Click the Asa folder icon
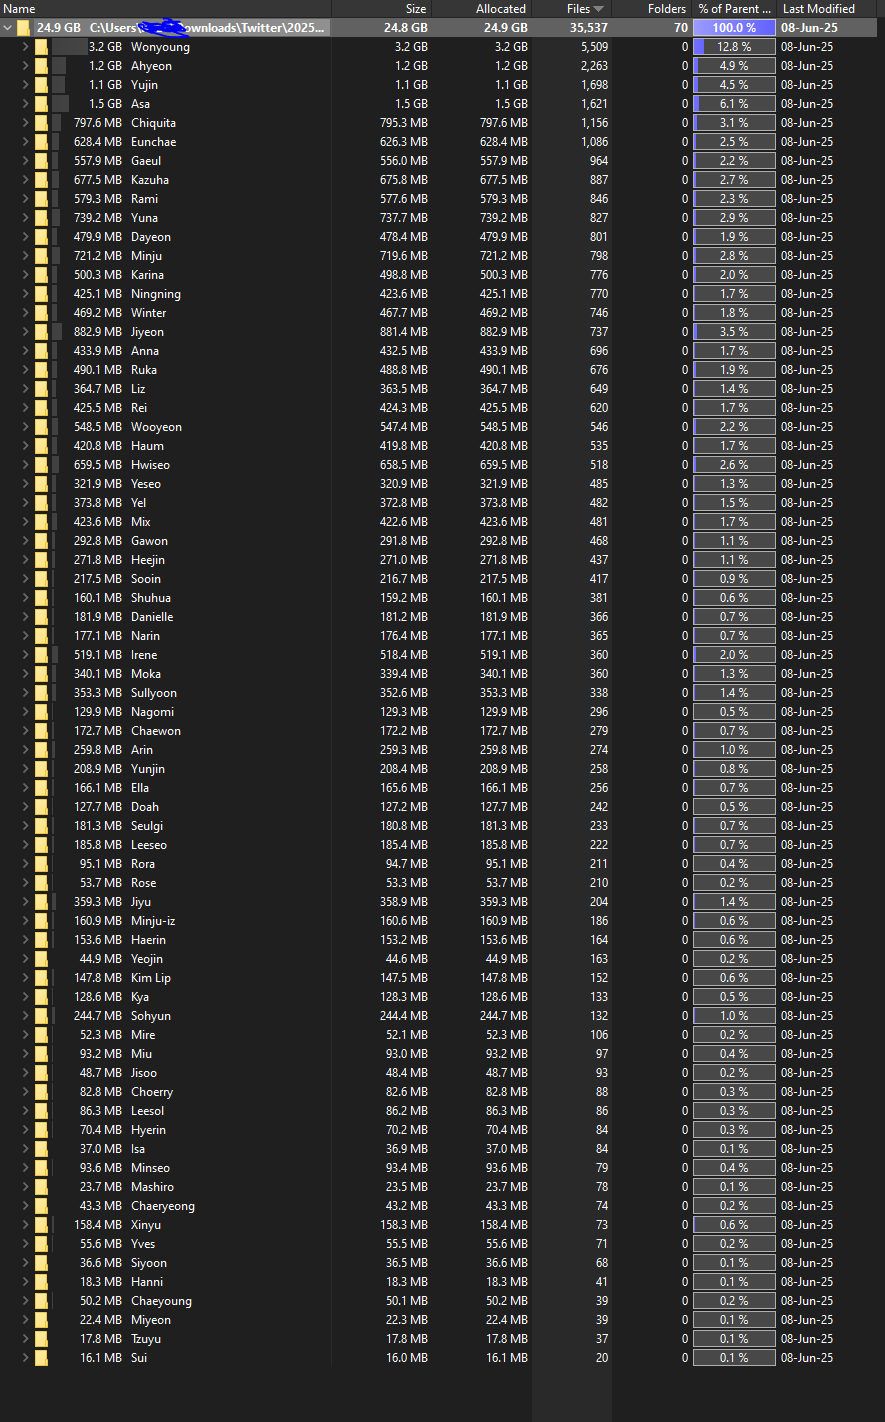Image resolution: width=885 pixels, height=1422 pixels. tap(41, 104)
